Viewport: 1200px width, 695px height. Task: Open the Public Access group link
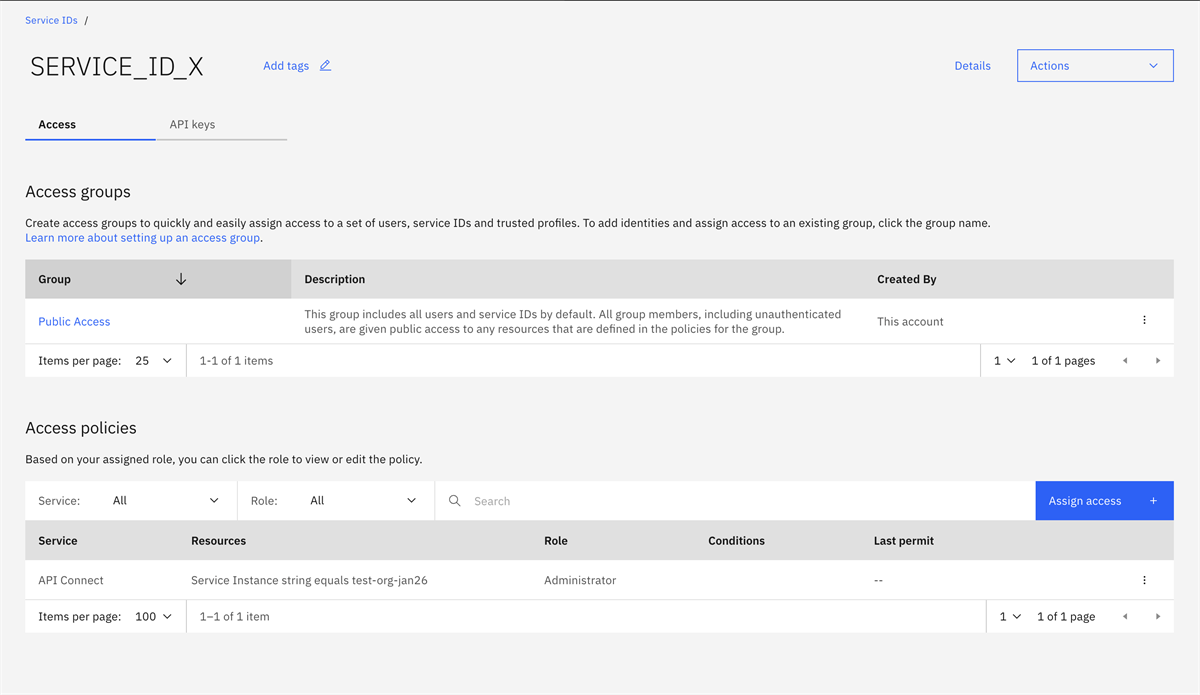(x=74, y=322)
